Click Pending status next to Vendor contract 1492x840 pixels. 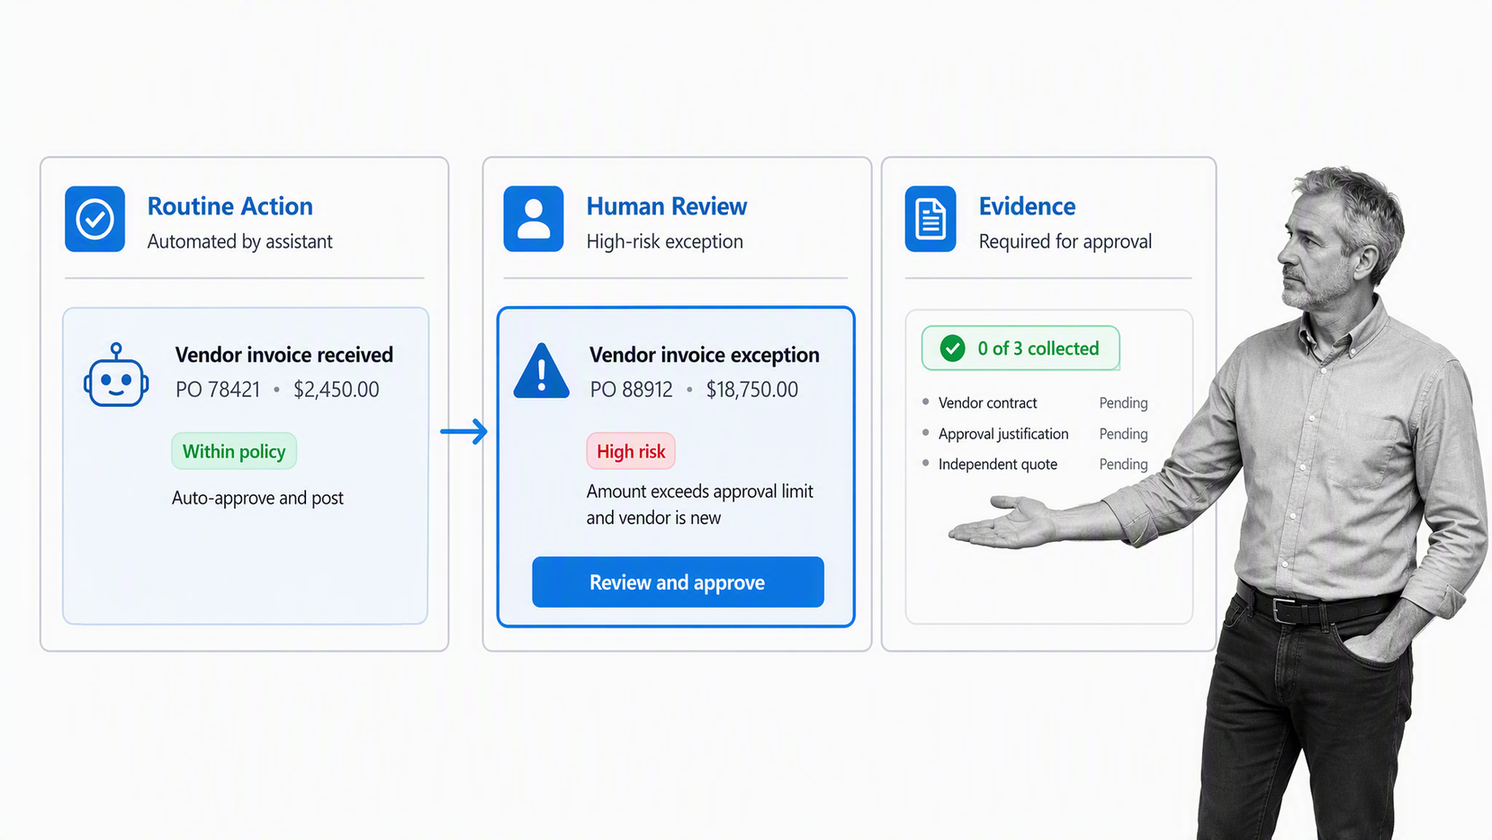coord(1123,403)
